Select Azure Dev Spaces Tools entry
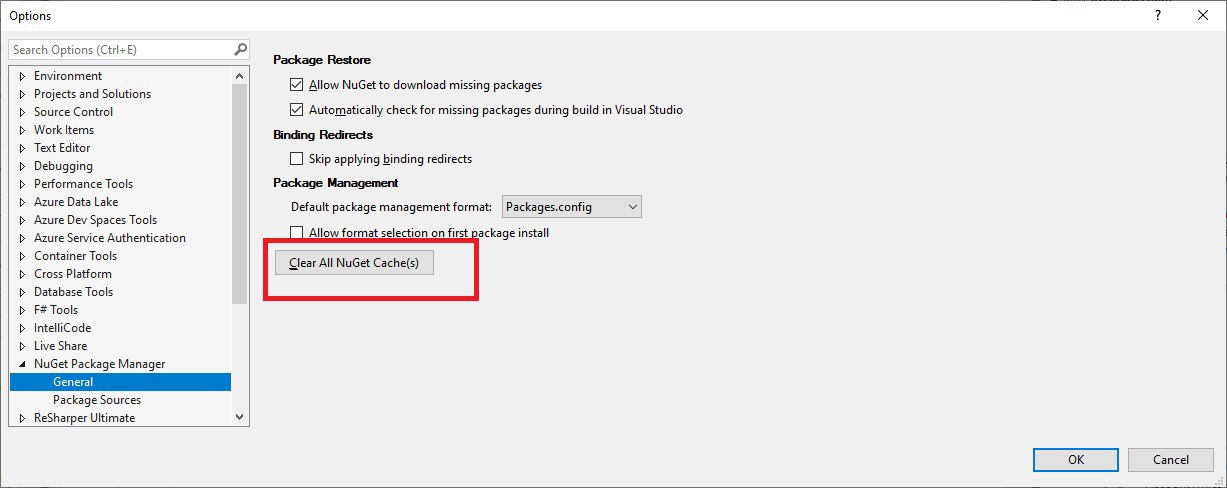Screen dimensions: 1227x488 coord(95,220)
